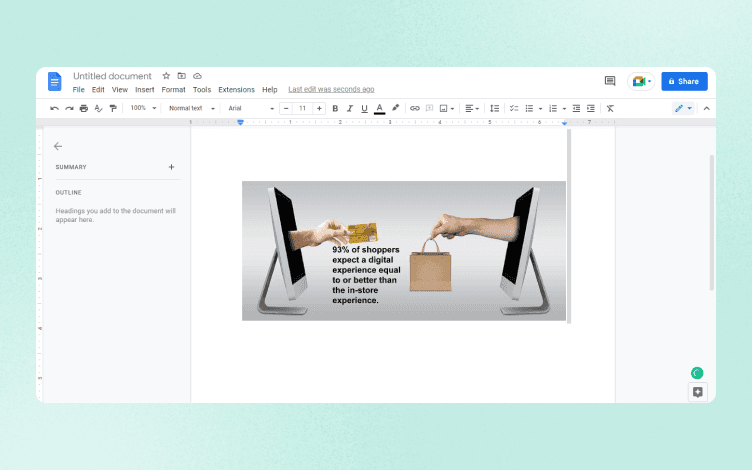Open the Extensions menu
Screen dimensions: 752x470
tap(236, 90)
